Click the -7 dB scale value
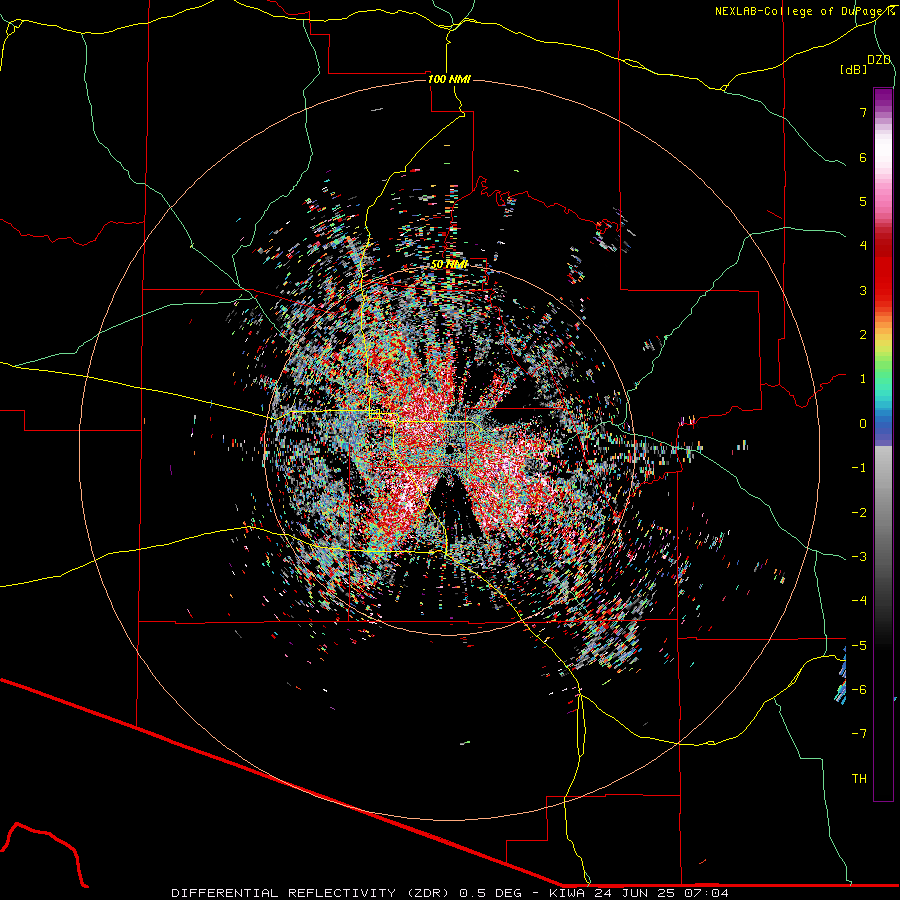The image size is (900, 900). (859, 734)
